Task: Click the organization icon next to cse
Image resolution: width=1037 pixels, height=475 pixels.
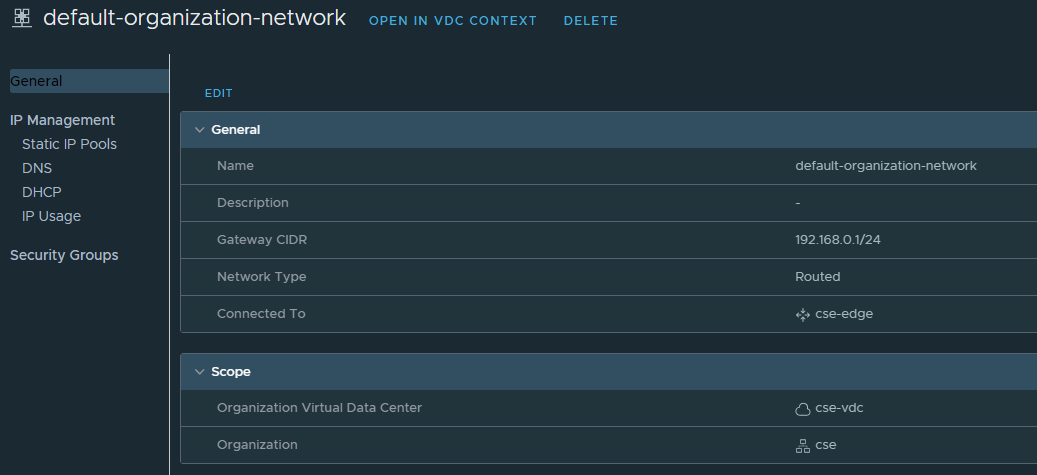Action: [802, 445]
